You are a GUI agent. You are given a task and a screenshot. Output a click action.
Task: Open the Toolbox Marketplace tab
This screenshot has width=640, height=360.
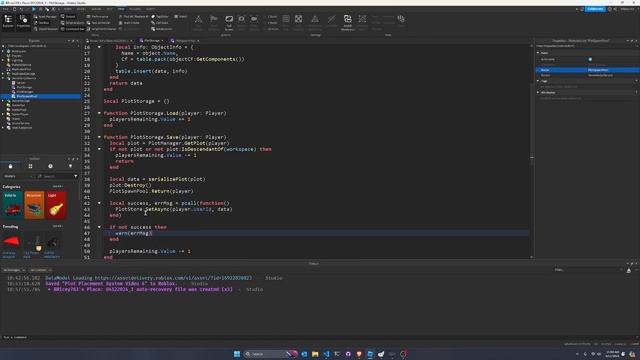coord(10,166)
